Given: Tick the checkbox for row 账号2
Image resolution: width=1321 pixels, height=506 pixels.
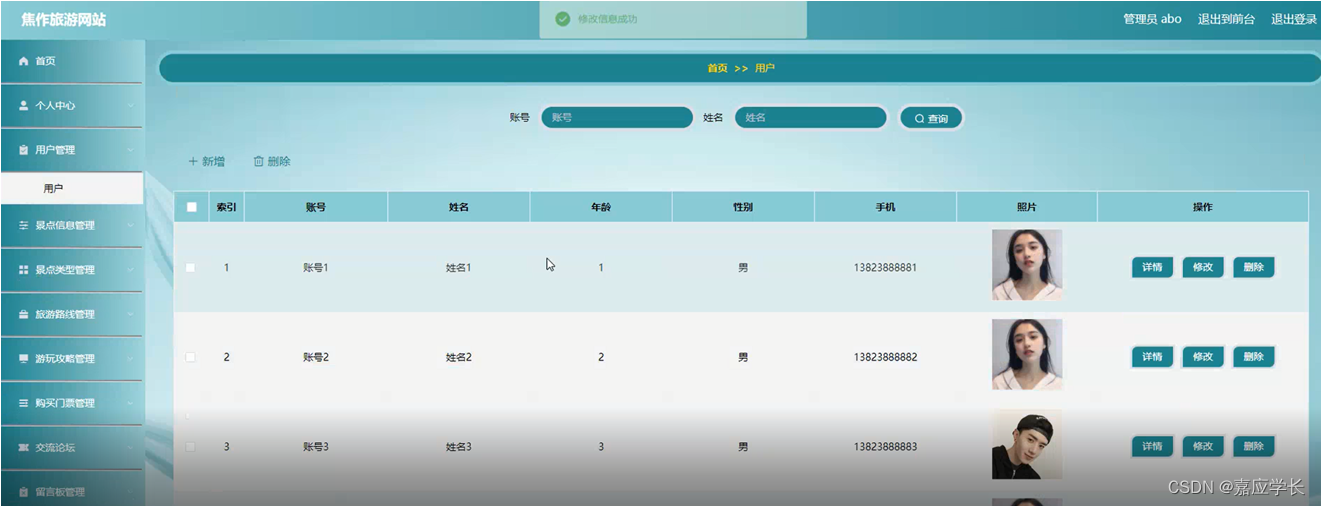Looking at the screenshot, I should click(x=191, y=357).
